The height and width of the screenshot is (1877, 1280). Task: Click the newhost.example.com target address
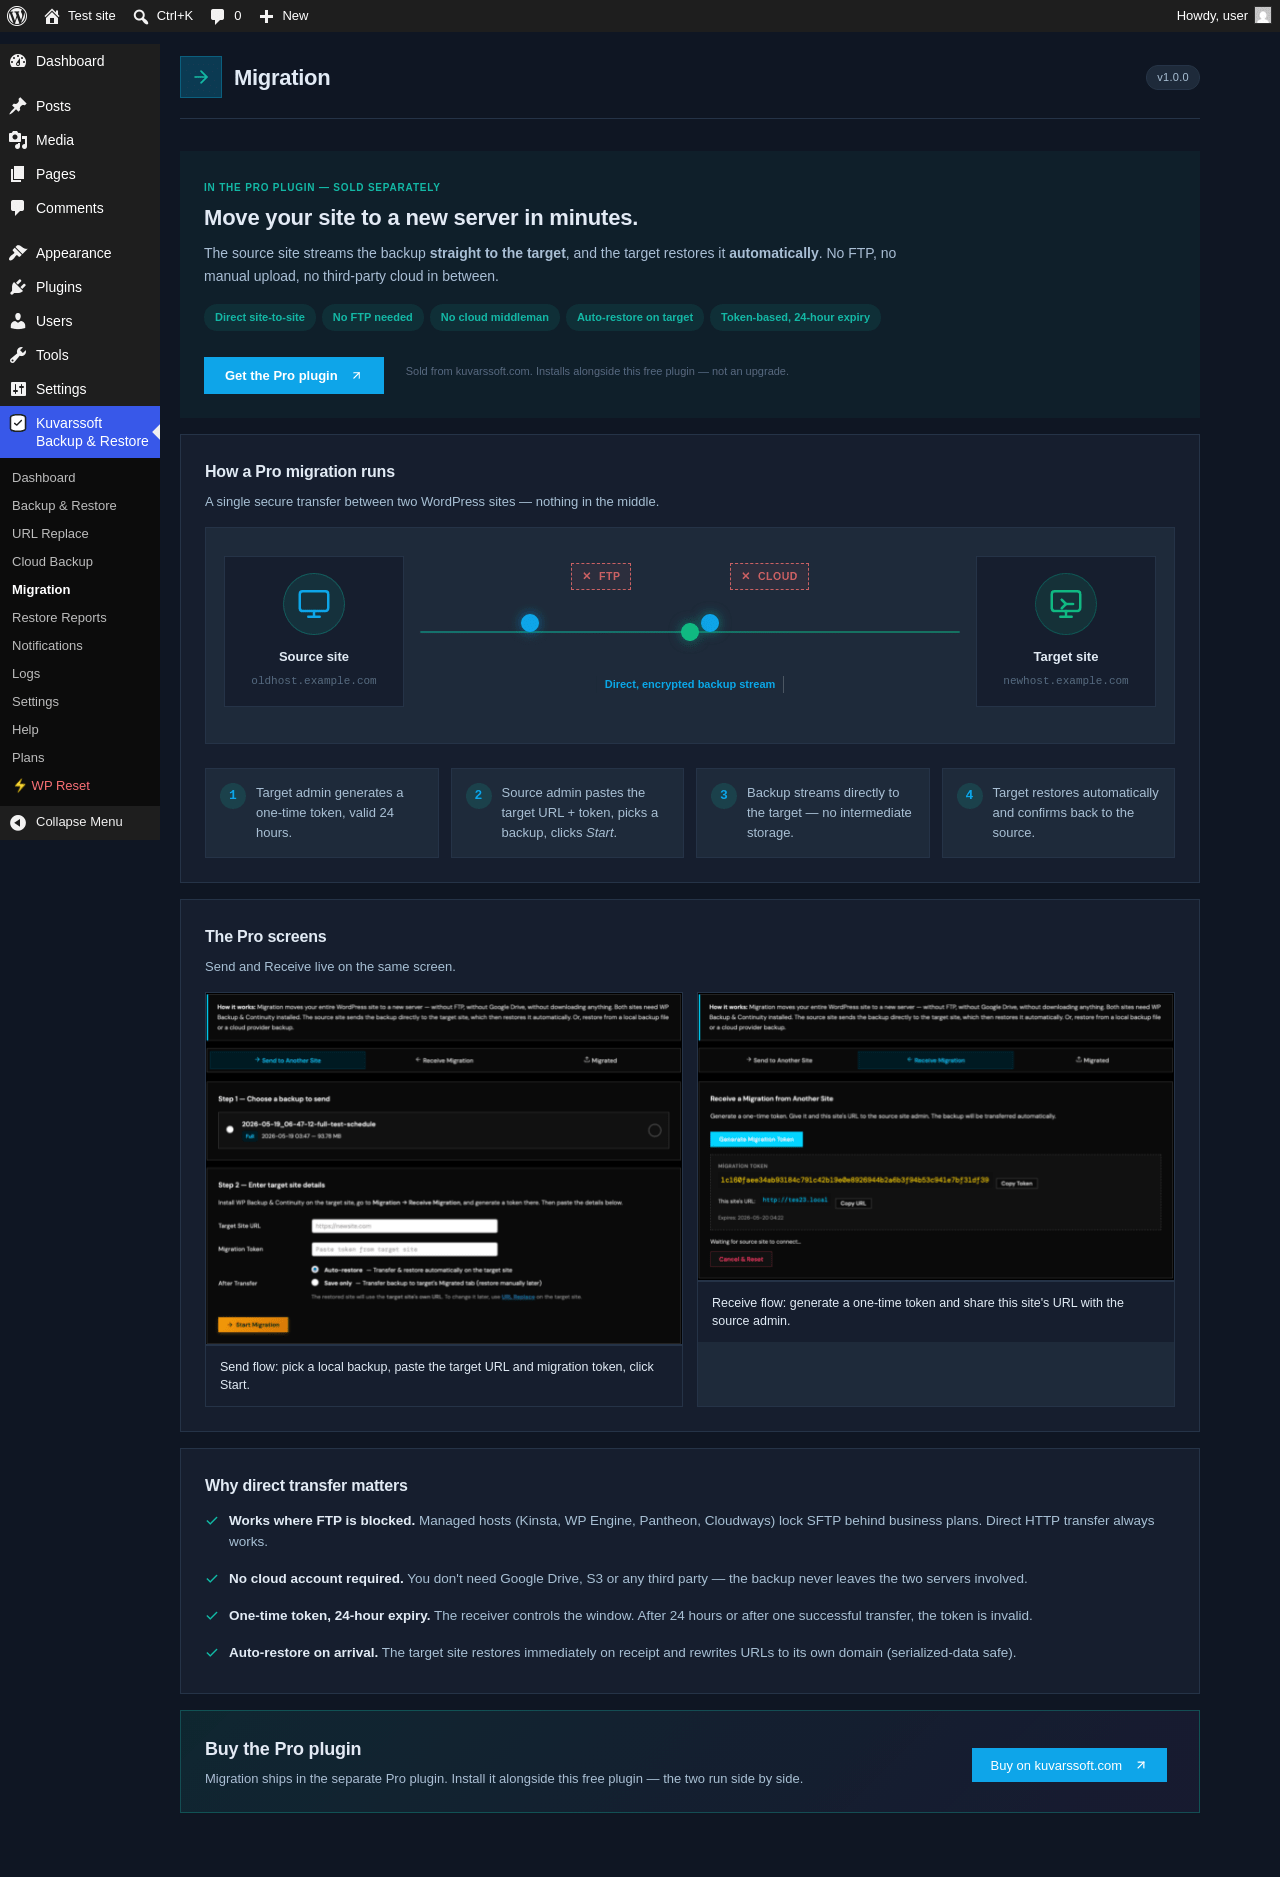click(x=1066, y=681)
